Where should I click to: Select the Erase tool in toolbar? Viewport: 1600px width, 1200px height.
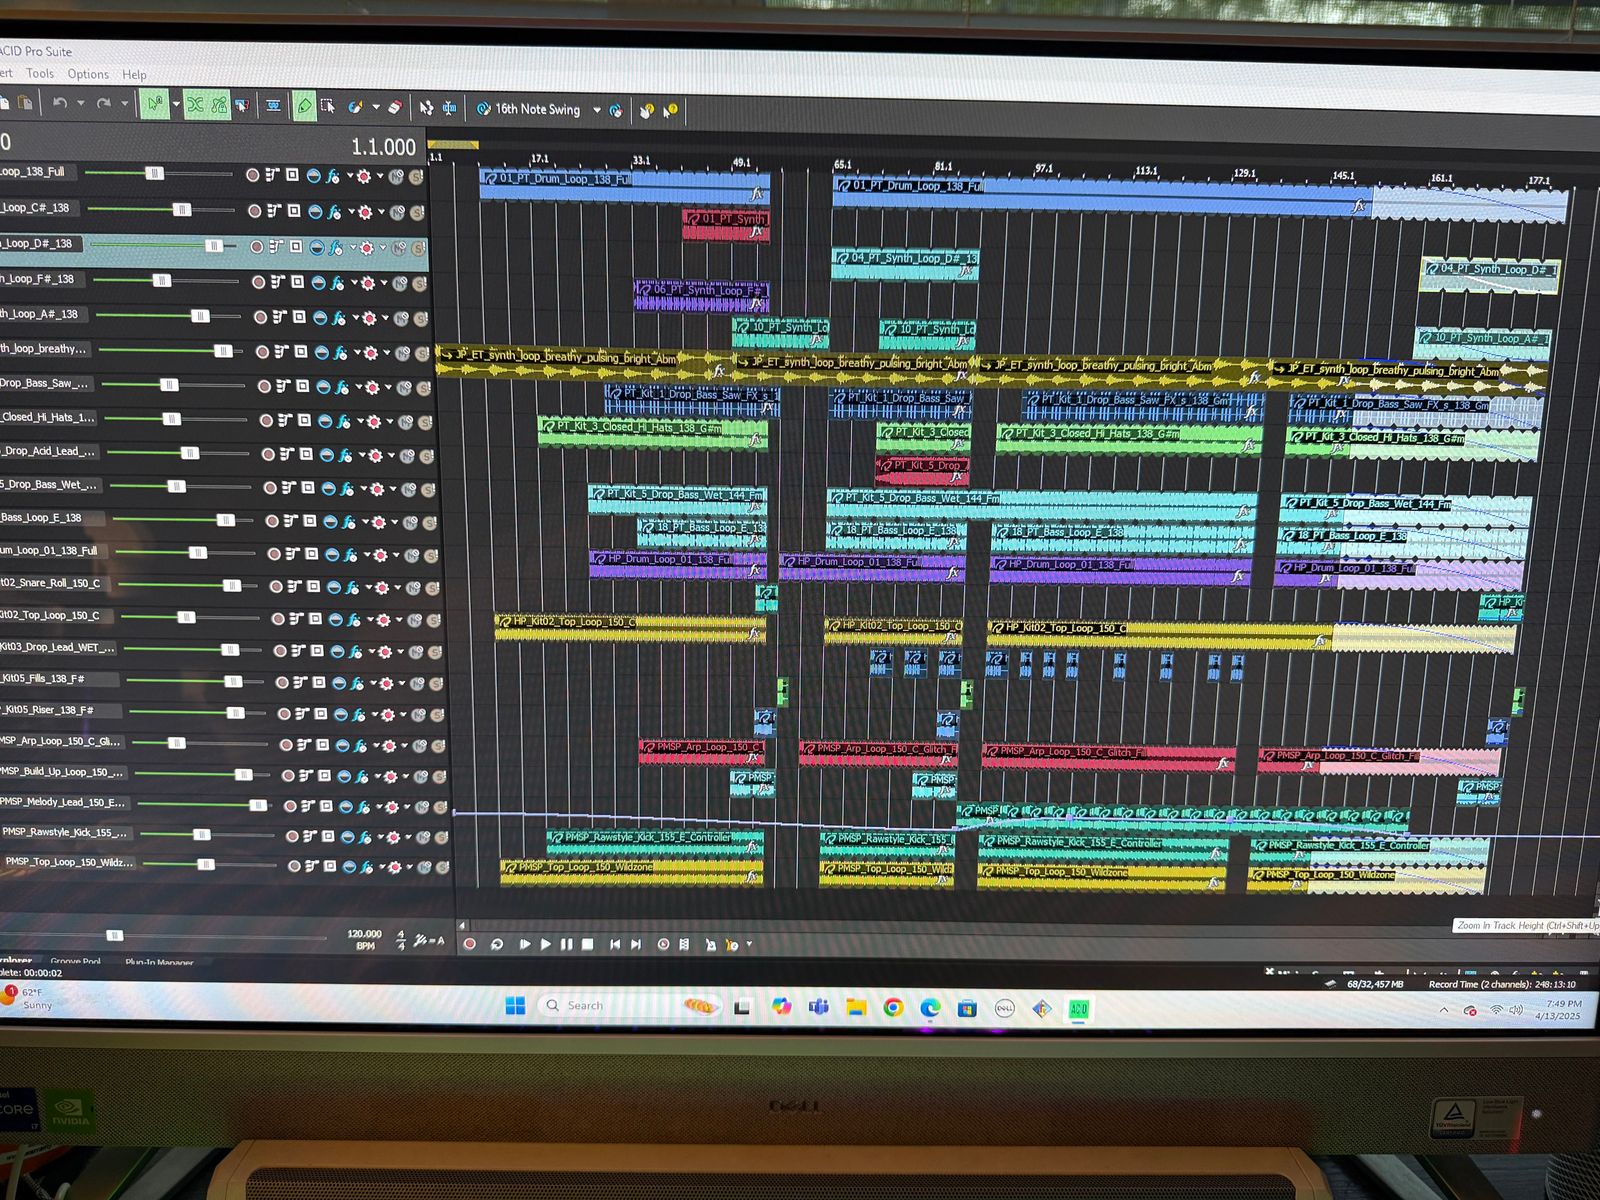pyautogui.click(x=394, y=107)
